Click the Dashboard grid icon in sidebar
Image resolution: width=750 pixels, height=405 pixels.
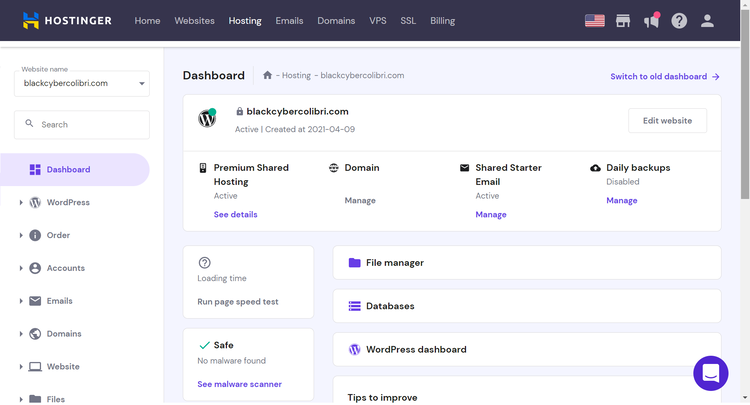coord(35,170)
